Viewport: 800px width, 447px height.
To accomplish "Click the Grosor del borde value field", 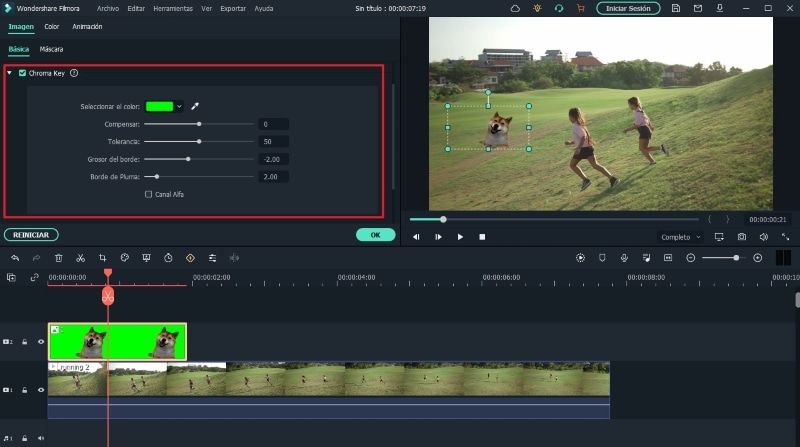I will tap(273, 159).
